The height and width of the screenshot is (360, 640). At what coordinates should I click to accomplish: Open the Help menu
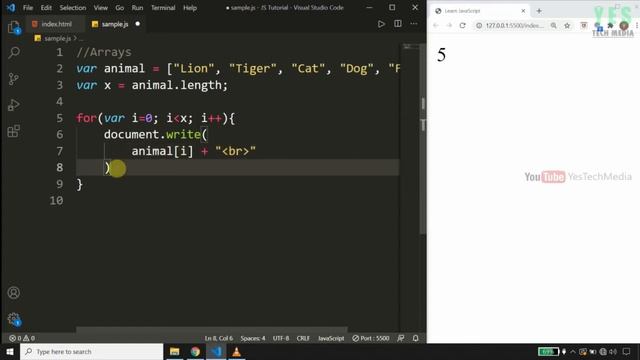[x=190, y=8]
